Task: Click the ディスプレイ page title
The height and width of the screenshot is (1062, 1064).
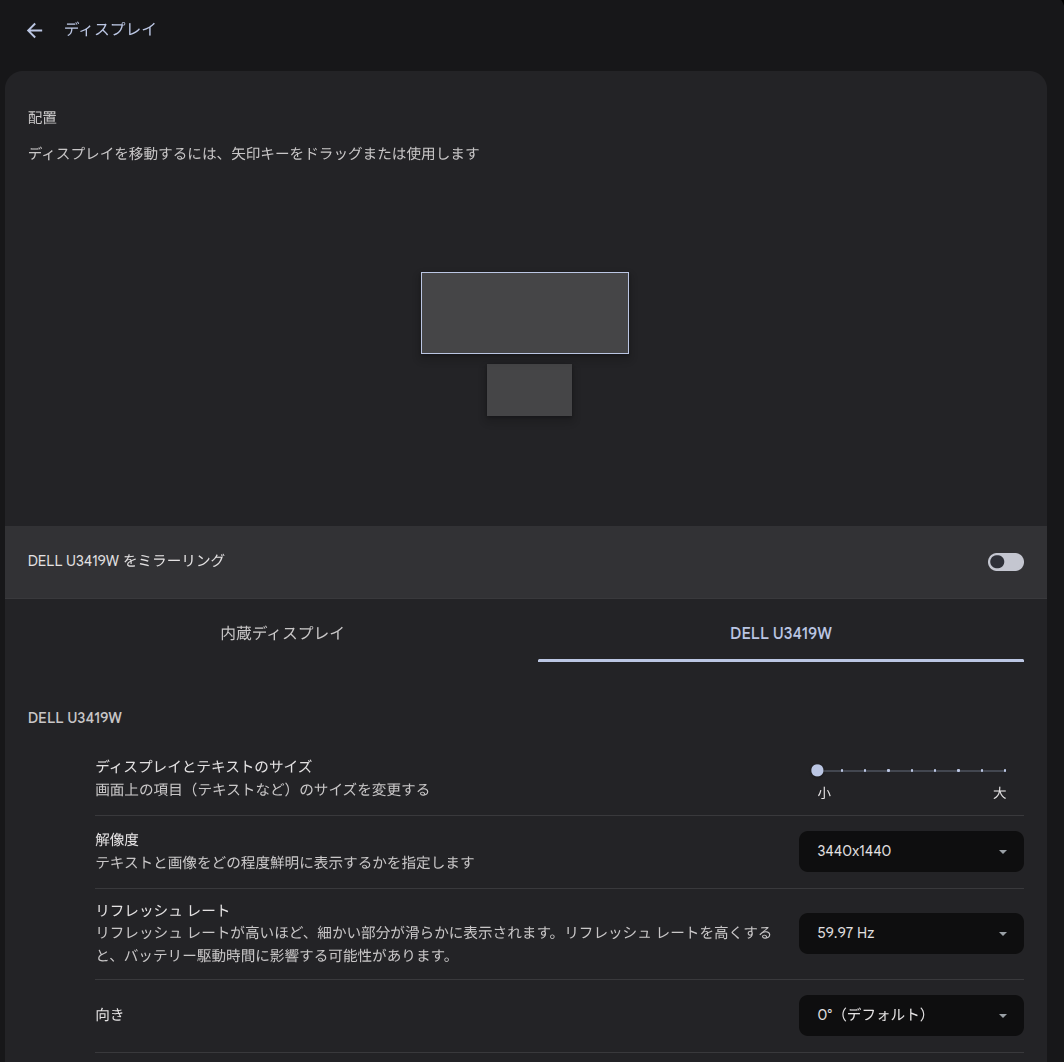Action: tap(110, 30)
